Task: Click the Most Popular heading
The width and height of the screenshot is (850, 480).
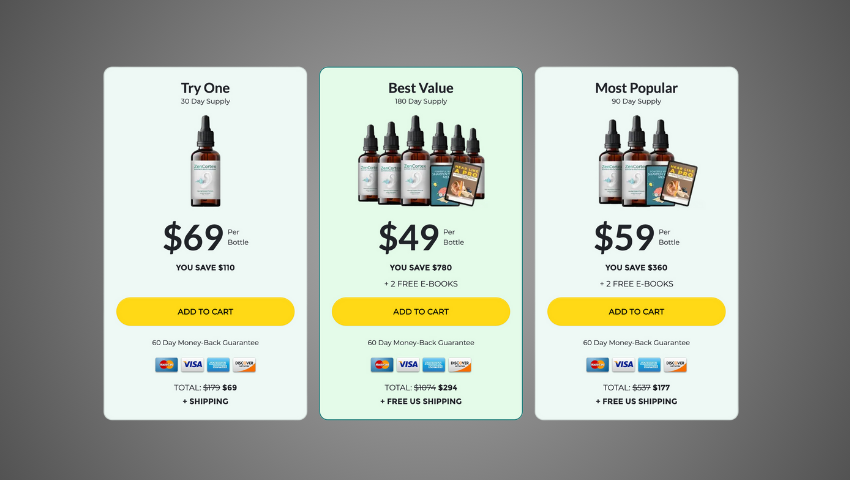Action: [x=636, y=88]
